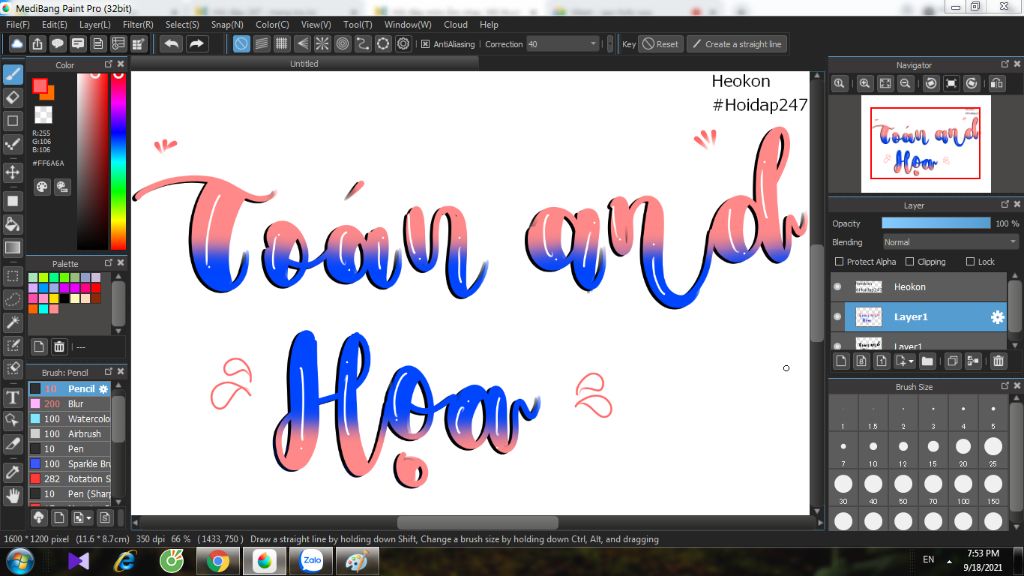Activate the Eyedropper tool
Screen dimensions: 1024x576
(12, 472)
